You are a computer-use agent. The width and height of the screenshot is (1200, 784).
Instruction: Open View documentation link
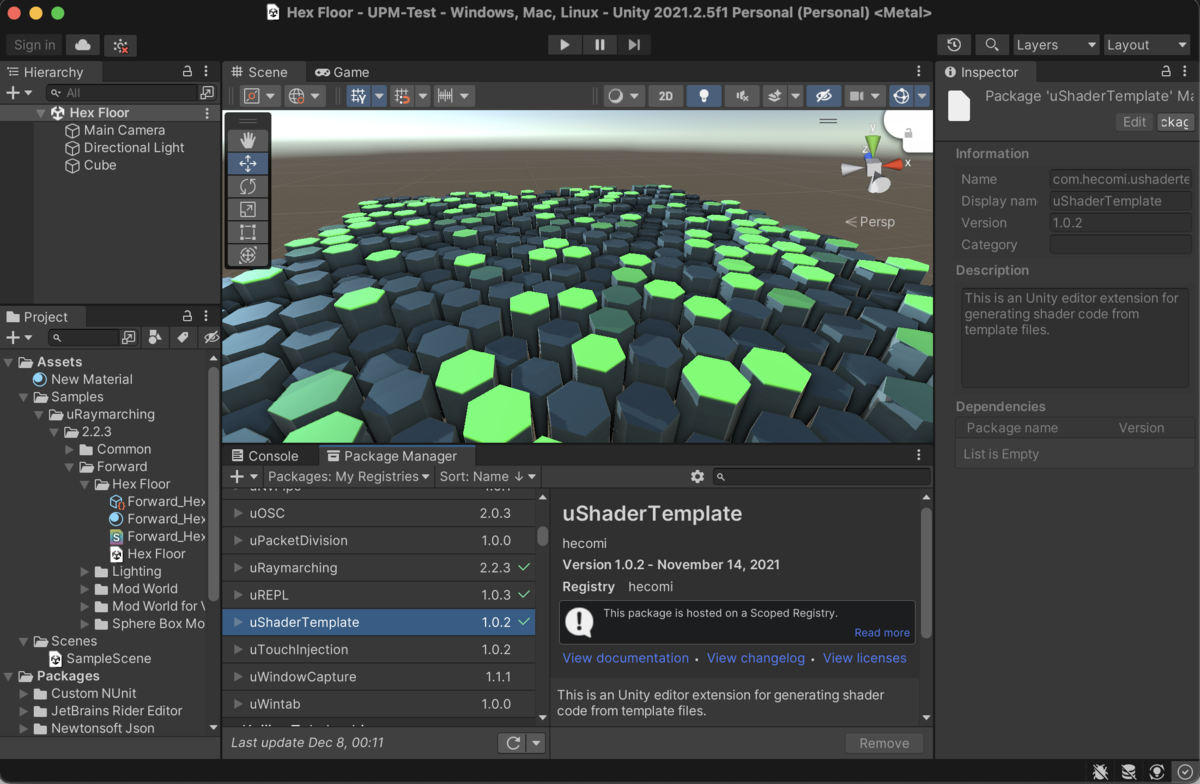coord(625,658)
